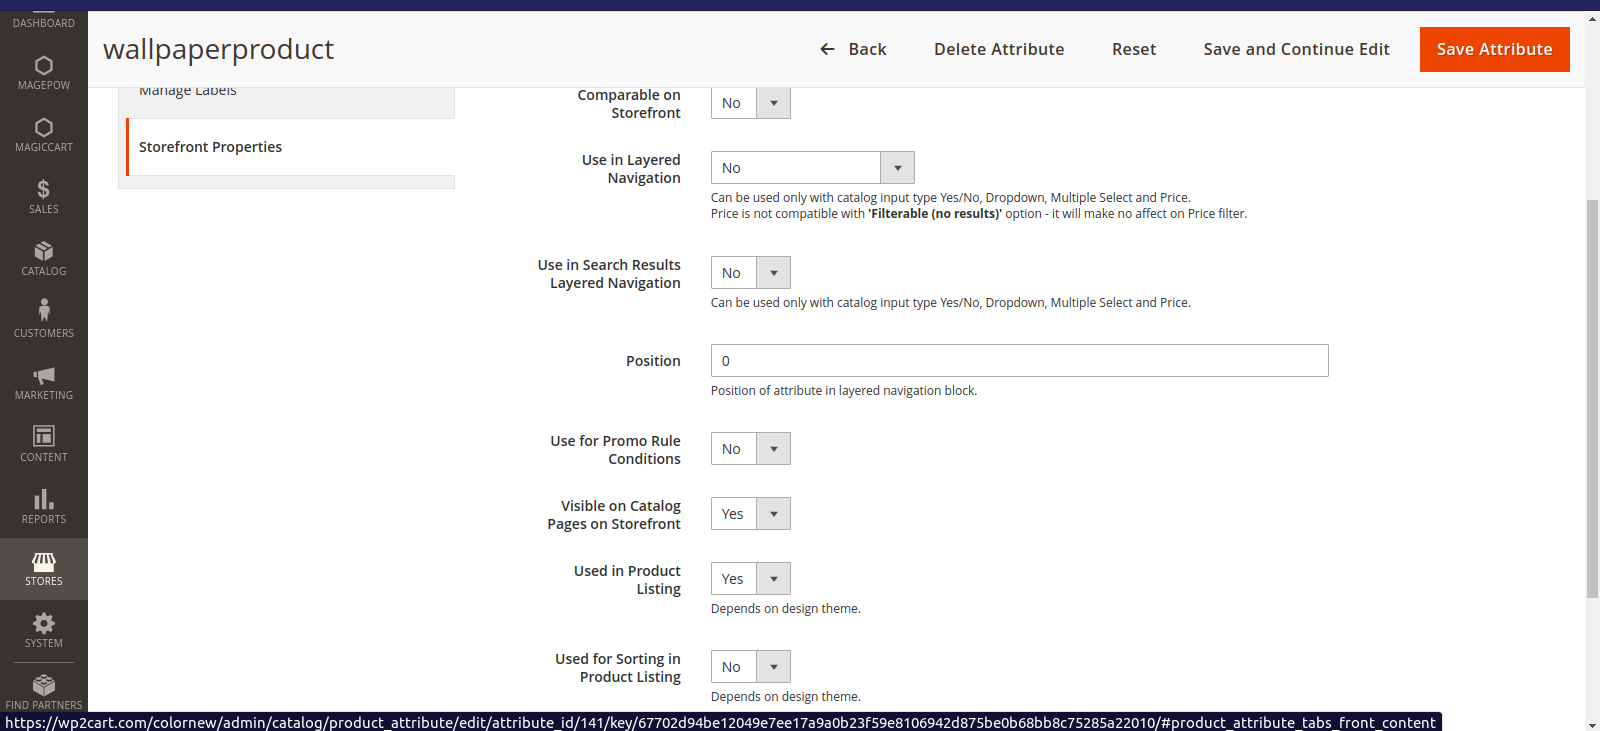Click the Save Attribute button
Viewport: 1600px width, 731px height.
[1494, 49]
